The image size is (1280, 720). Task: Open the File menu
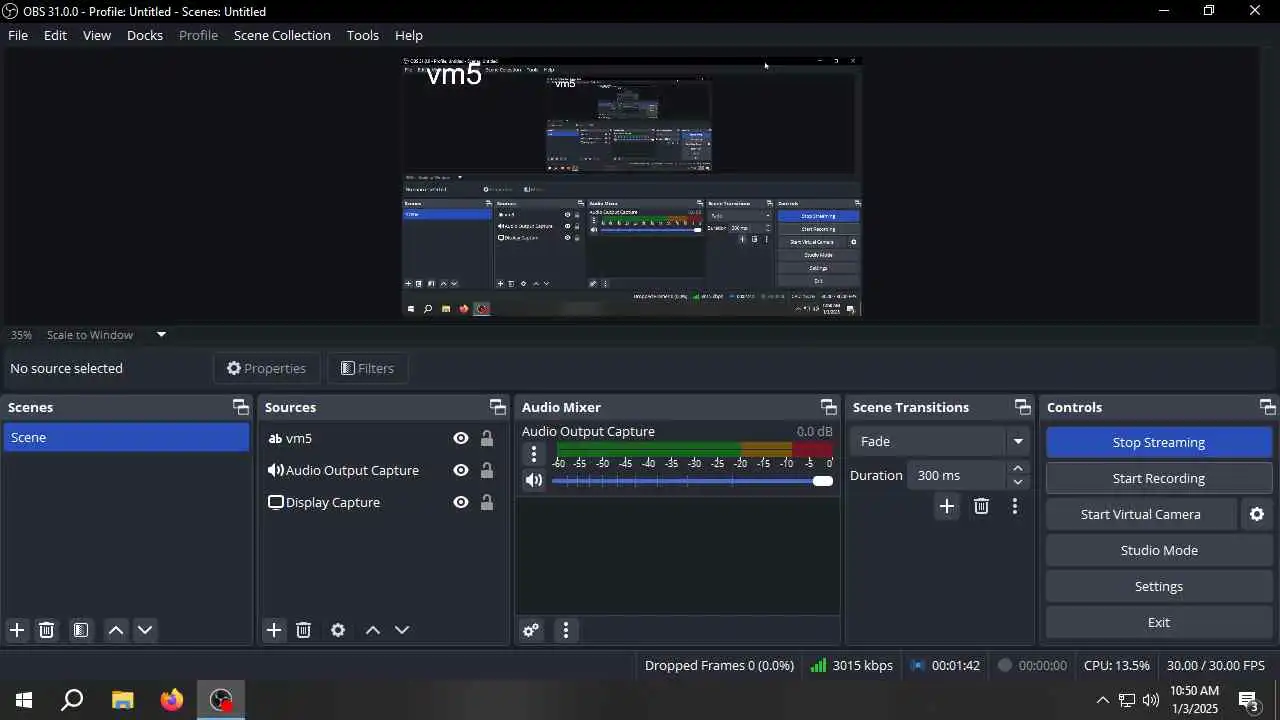18,35
